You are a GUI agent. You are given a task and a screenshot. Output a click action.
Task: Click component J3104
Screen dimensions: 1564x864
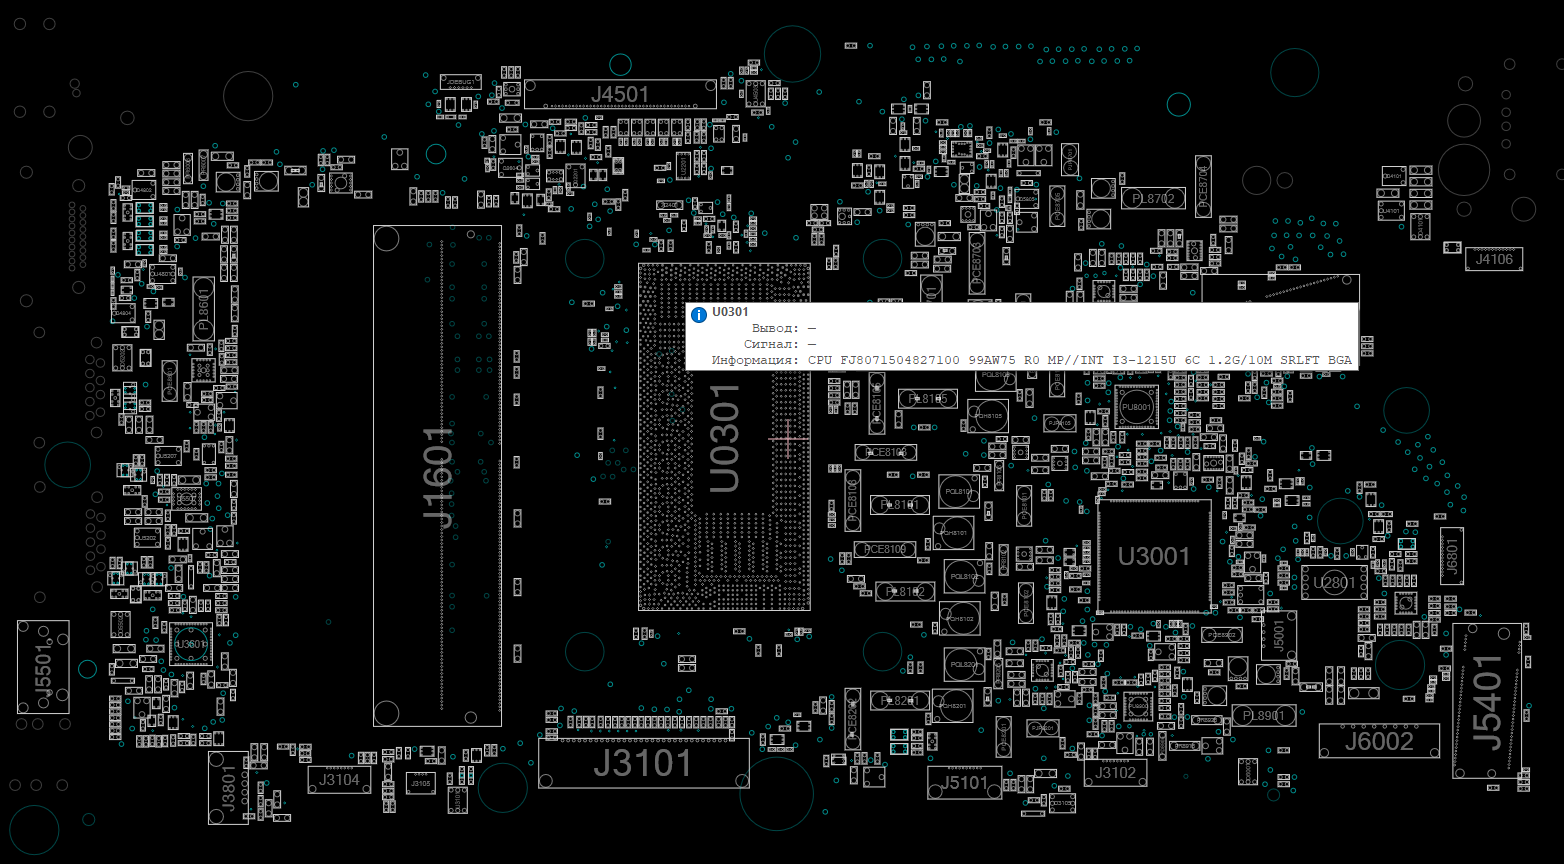coord(339,780)
